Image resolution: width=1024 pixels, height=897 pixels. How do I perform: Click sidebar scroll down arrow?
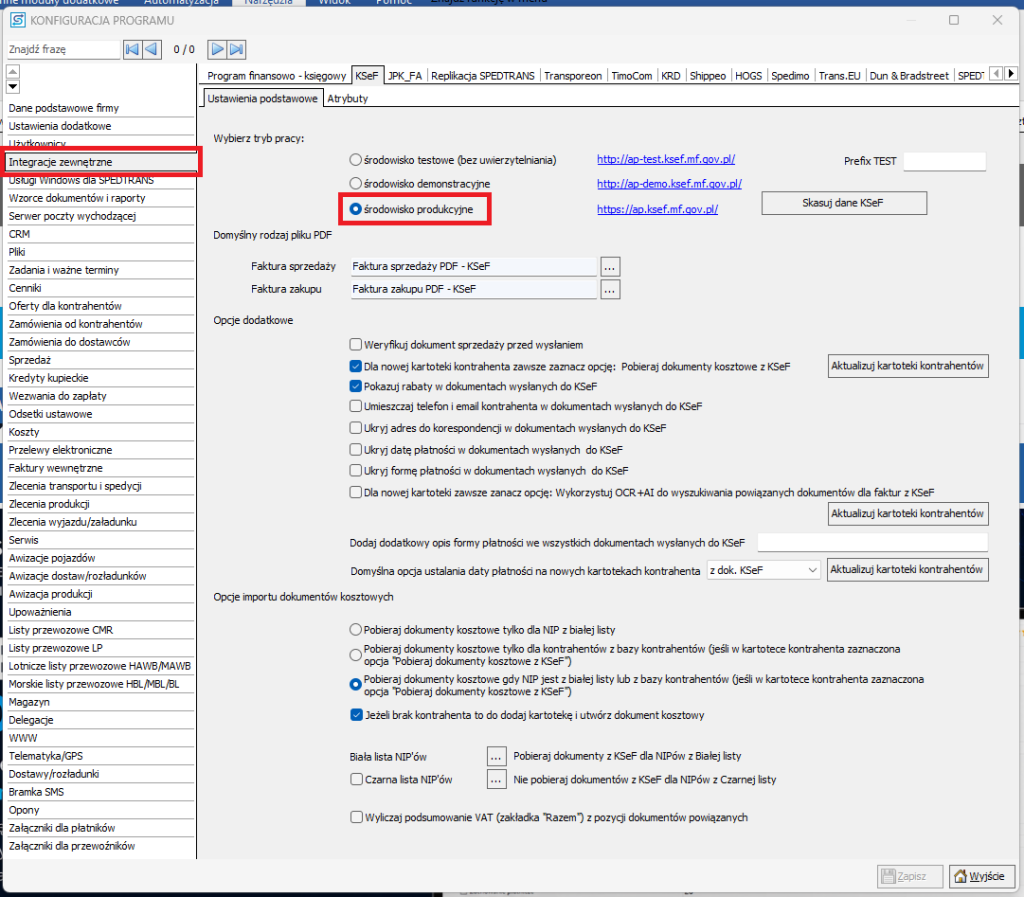click(13, 87)
